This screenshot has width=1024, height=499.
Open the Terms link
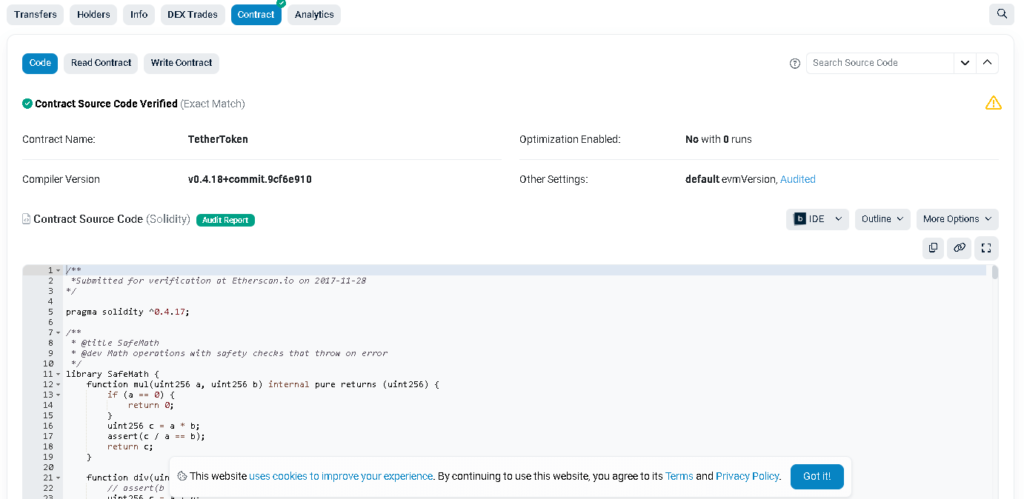[x=679, y=476]
